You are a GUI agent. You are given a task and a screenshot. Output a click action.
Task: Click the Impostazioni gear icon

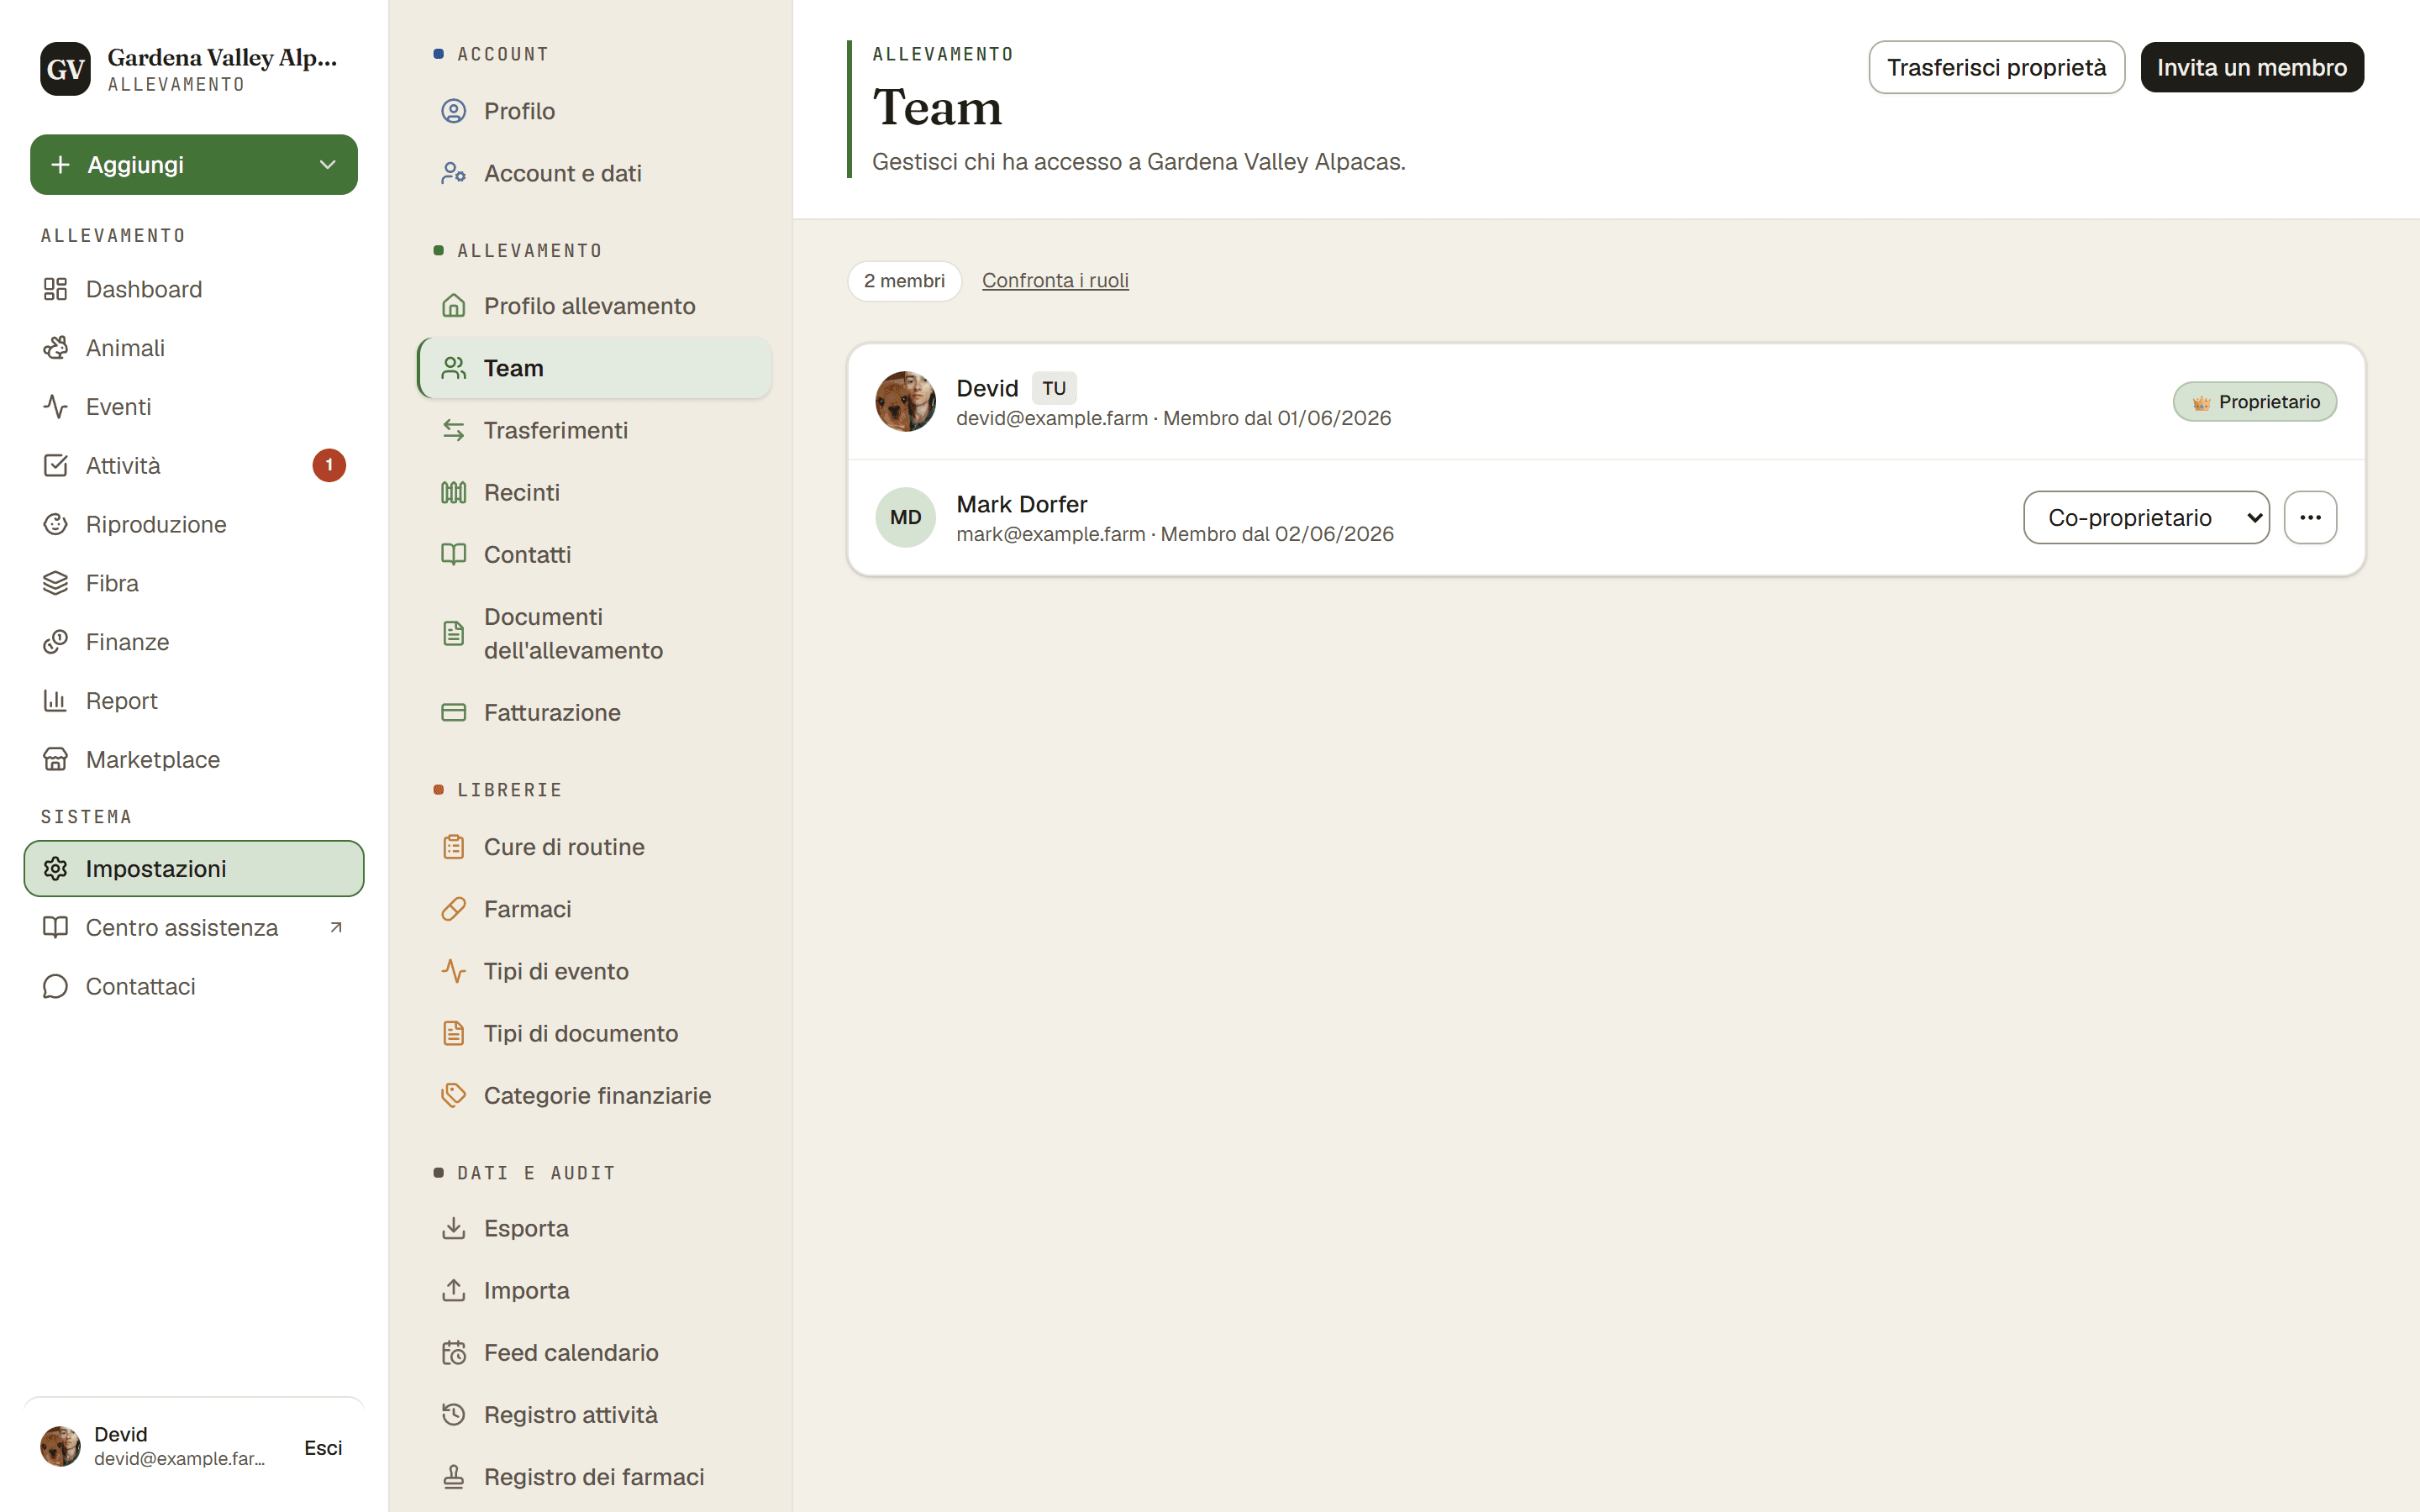point(55,869)
